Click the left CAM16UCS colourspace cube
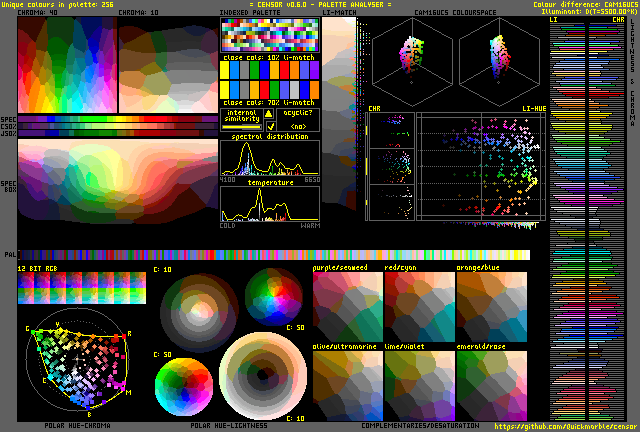Screen dimensions: 640x432 pos(412,61)
